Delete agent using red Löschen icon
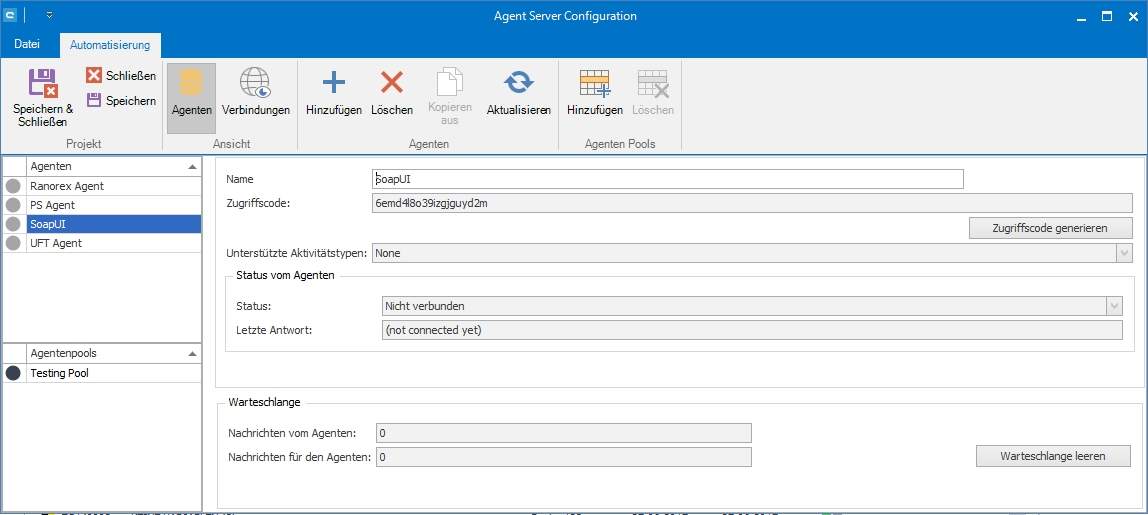1148x515 pixels. (392, 83)
